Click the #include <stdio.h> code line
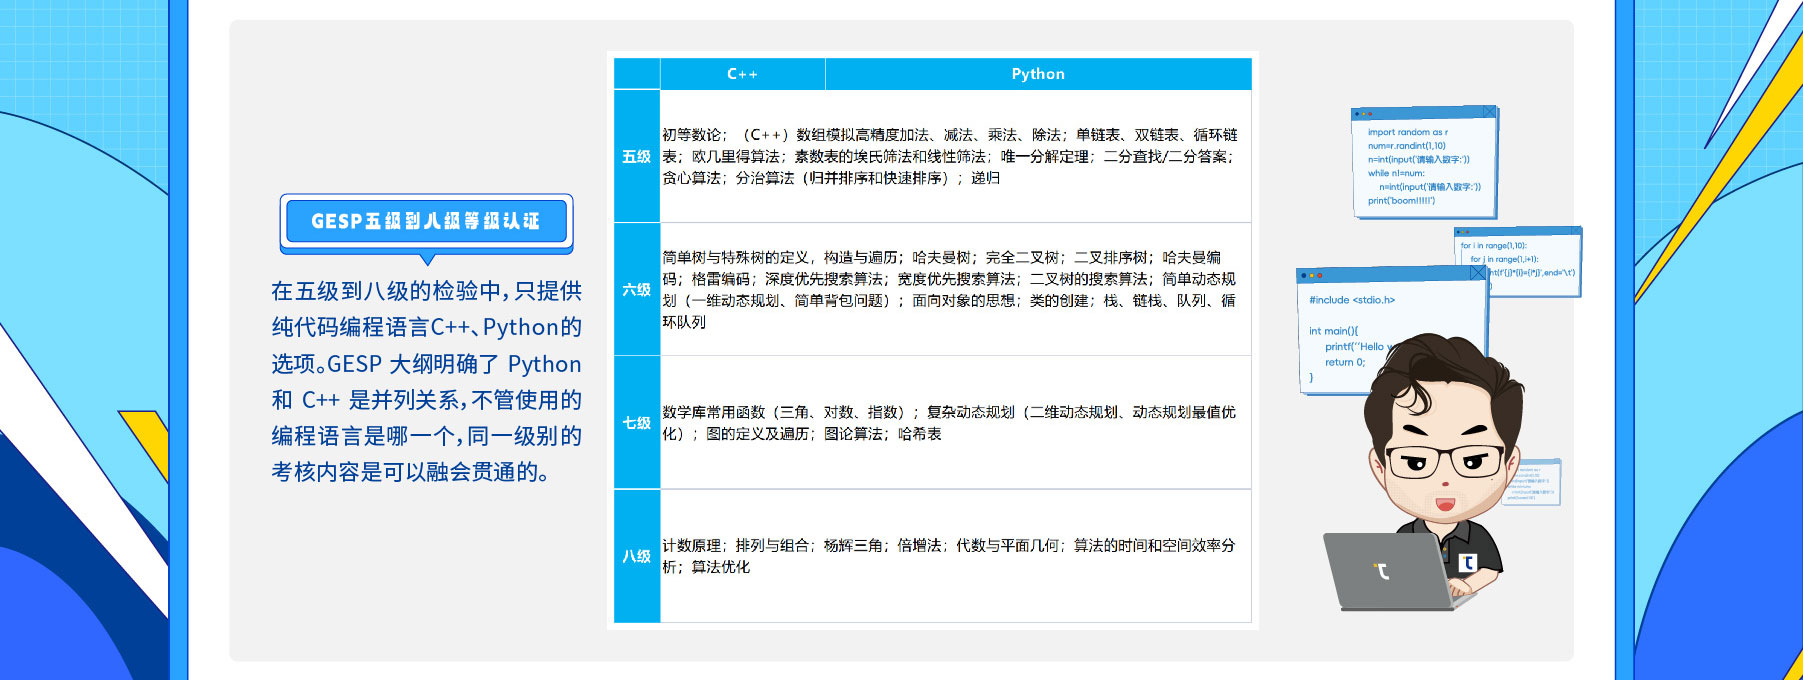The image size is (1803, 680). point(1352,300)
